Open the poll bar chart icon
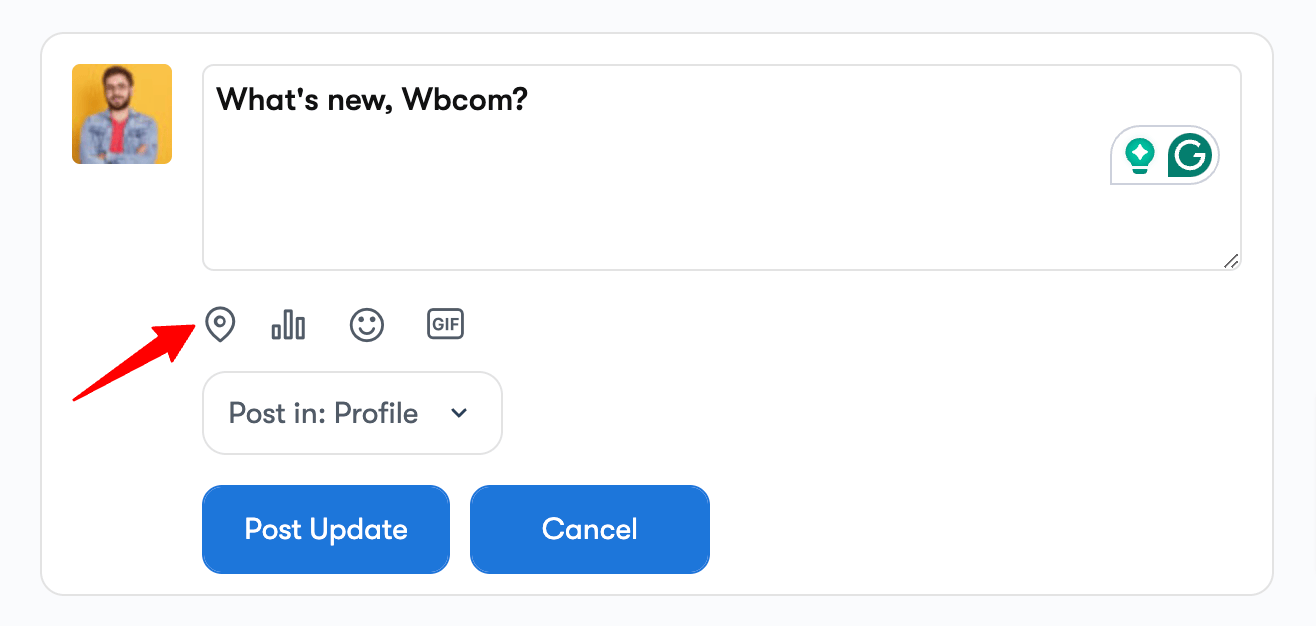The width and height of the screenshot is (1316, 626). click(288, 324)
